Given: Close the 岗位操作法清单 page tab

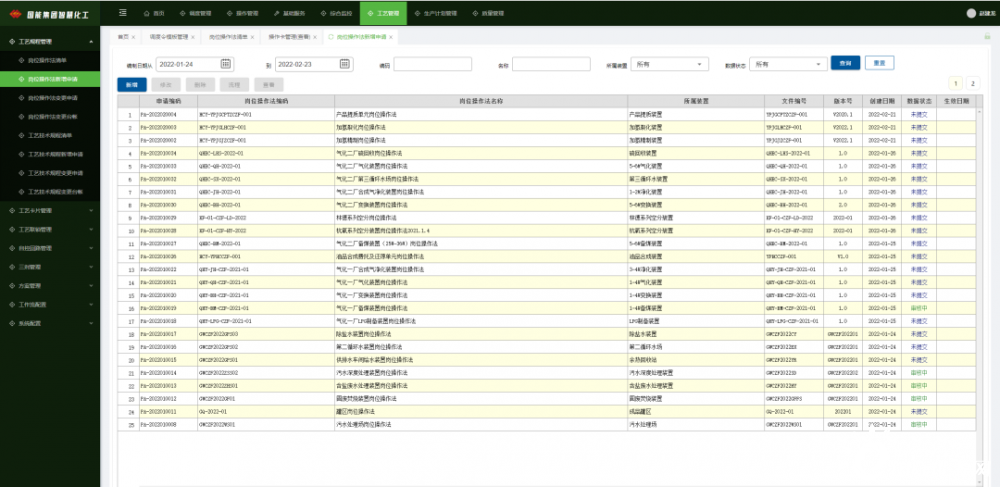Looking at the screenshot, I should click(252, 38).
